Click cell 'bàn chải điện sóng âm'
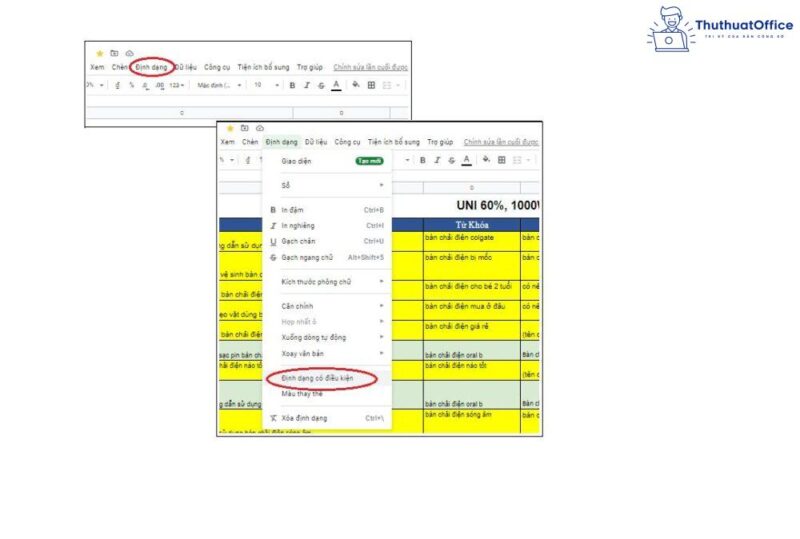800x539 pixels. 472,421
